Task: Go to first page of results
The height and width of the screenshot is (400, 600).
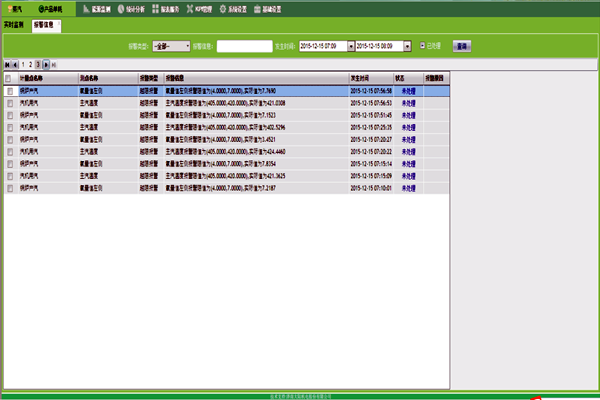Action: pyautogui.click(x=7, y=63)
